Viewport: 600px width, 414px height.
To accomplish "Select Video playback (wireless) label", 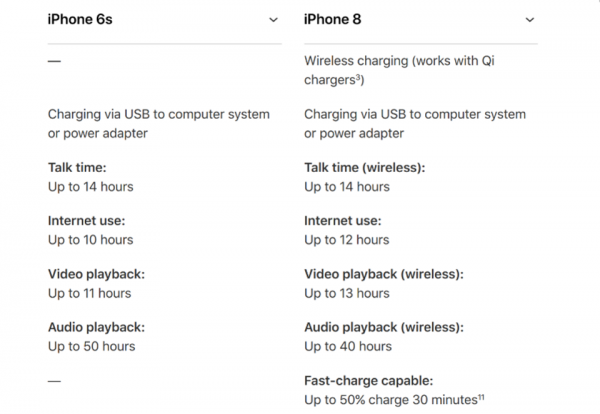I will [x=384, y=274].
